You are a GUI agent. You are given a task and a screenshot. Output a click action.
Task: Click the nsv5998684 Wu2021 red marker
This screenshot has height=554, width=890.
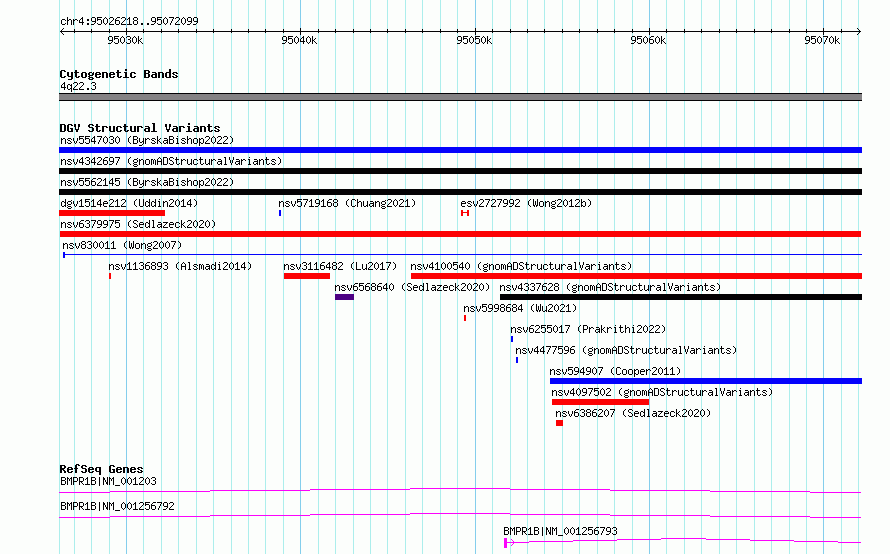(465, 318)
